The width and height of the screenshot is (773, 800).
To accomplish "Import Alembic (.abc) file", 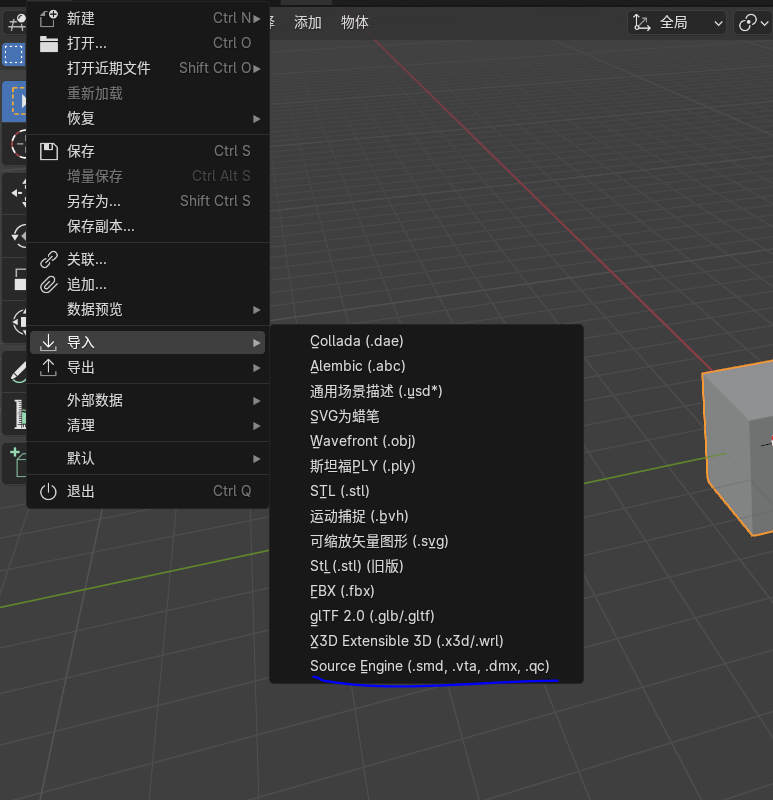I will point(427,366).
